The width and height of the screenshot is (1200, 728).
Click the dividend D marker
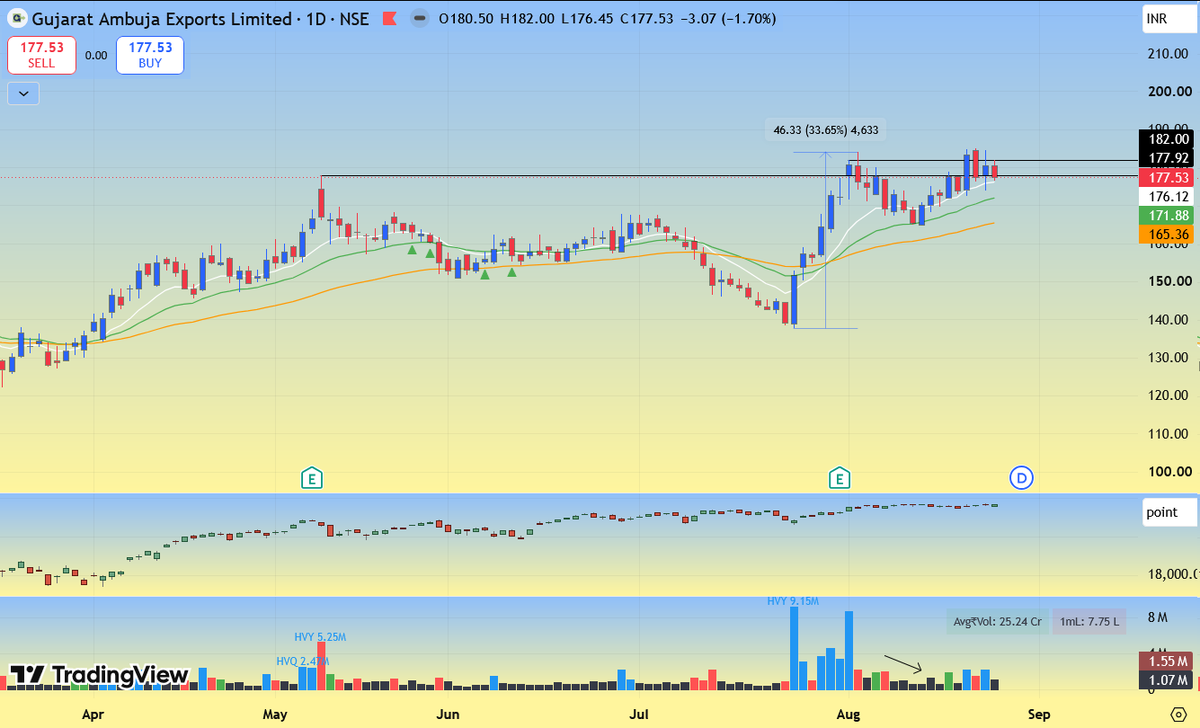[1021, 478]
